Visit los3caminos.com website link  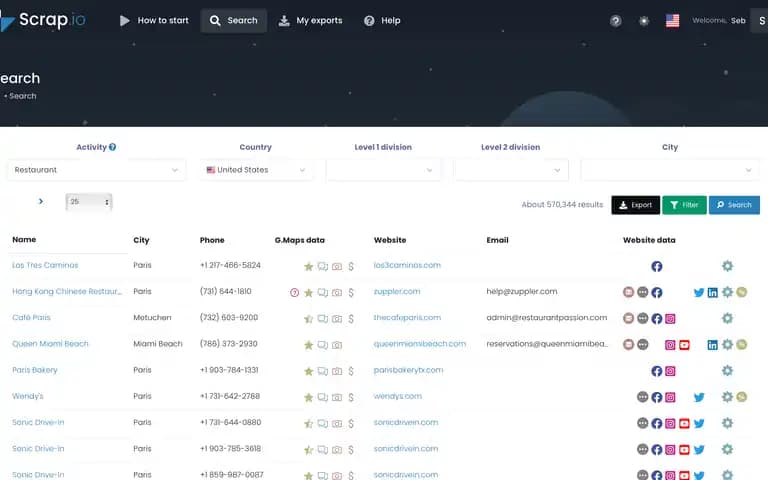pos(407,265)
